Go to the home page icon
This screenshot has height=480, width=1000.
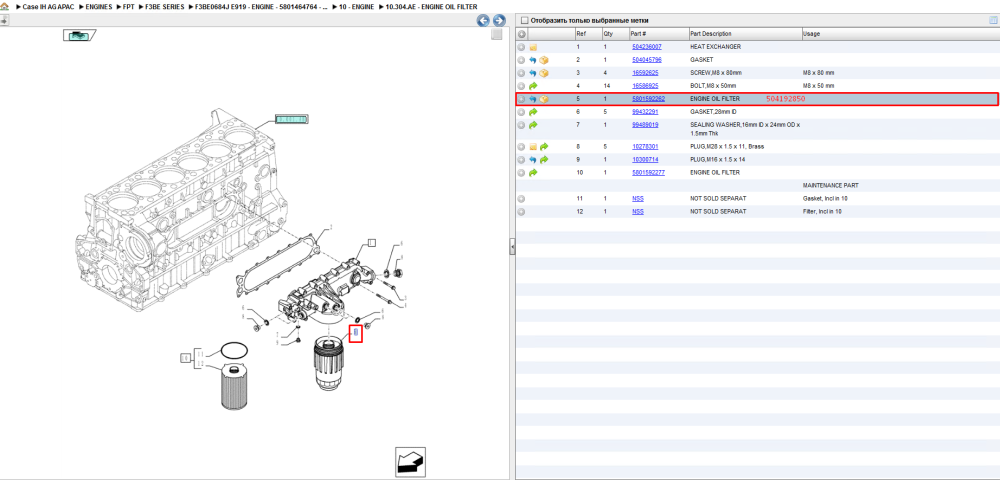[x=4, y=6]
